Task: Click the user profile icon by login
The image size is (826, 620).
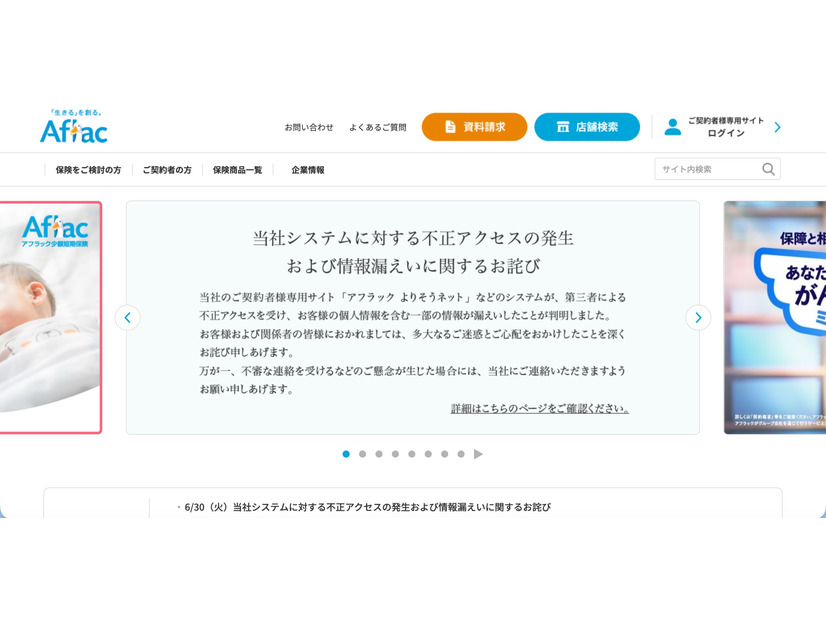Action: click(672, 127)
